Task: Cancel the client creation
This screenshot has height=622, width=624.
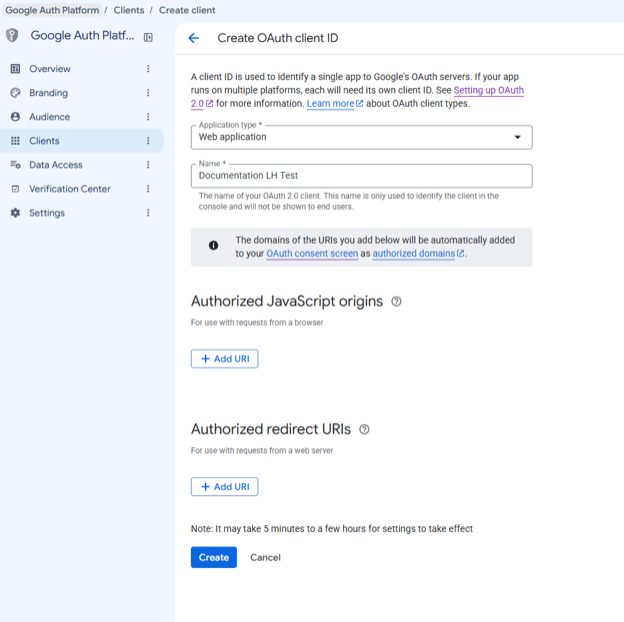Action: (265, 557)
